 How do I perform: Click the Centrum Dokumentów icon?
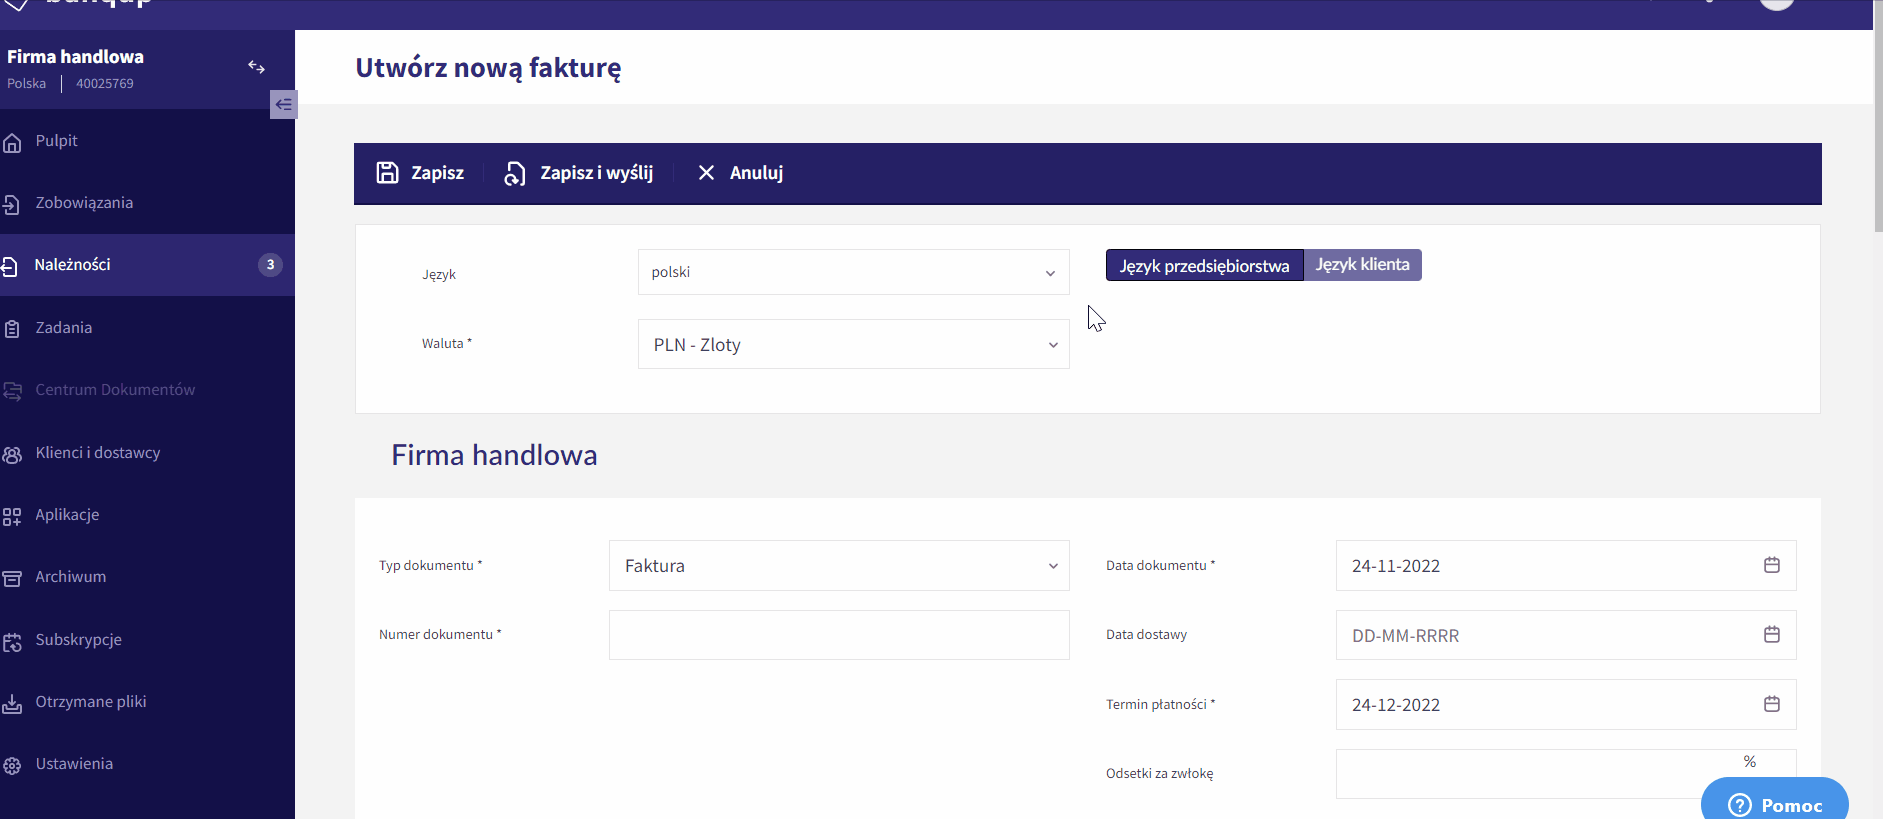[x=12, y=391]
